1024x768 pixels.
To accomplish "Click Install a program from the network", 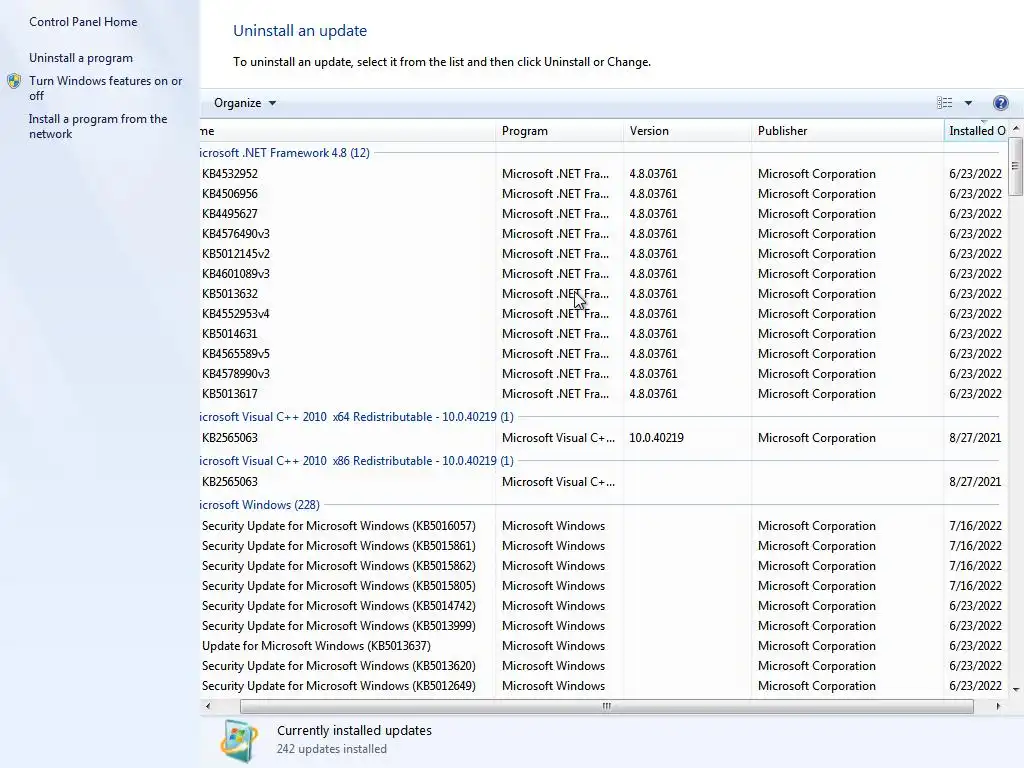I will pos(98,126).
